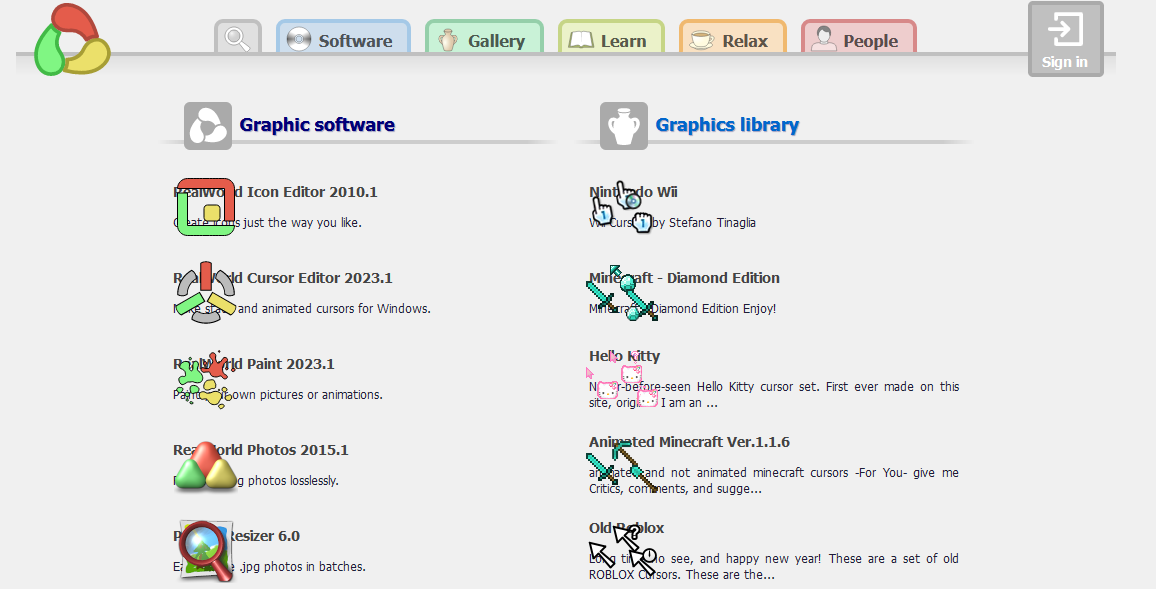
Task: Open the magnifier search tab
Action: (x=237, y=37)
